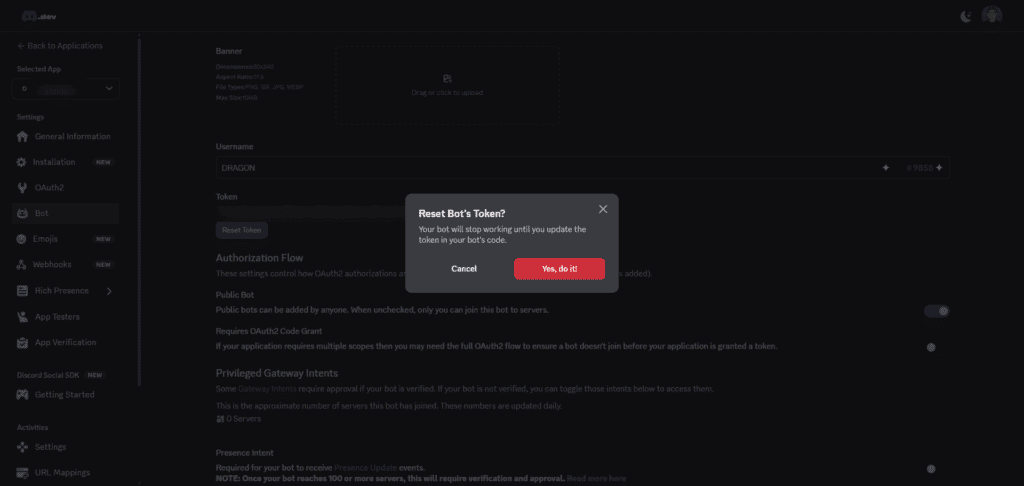1024x486 pixels.
Task: Click the URL Mappings icon
Action: pyautogui.click(x=22, y=472)
